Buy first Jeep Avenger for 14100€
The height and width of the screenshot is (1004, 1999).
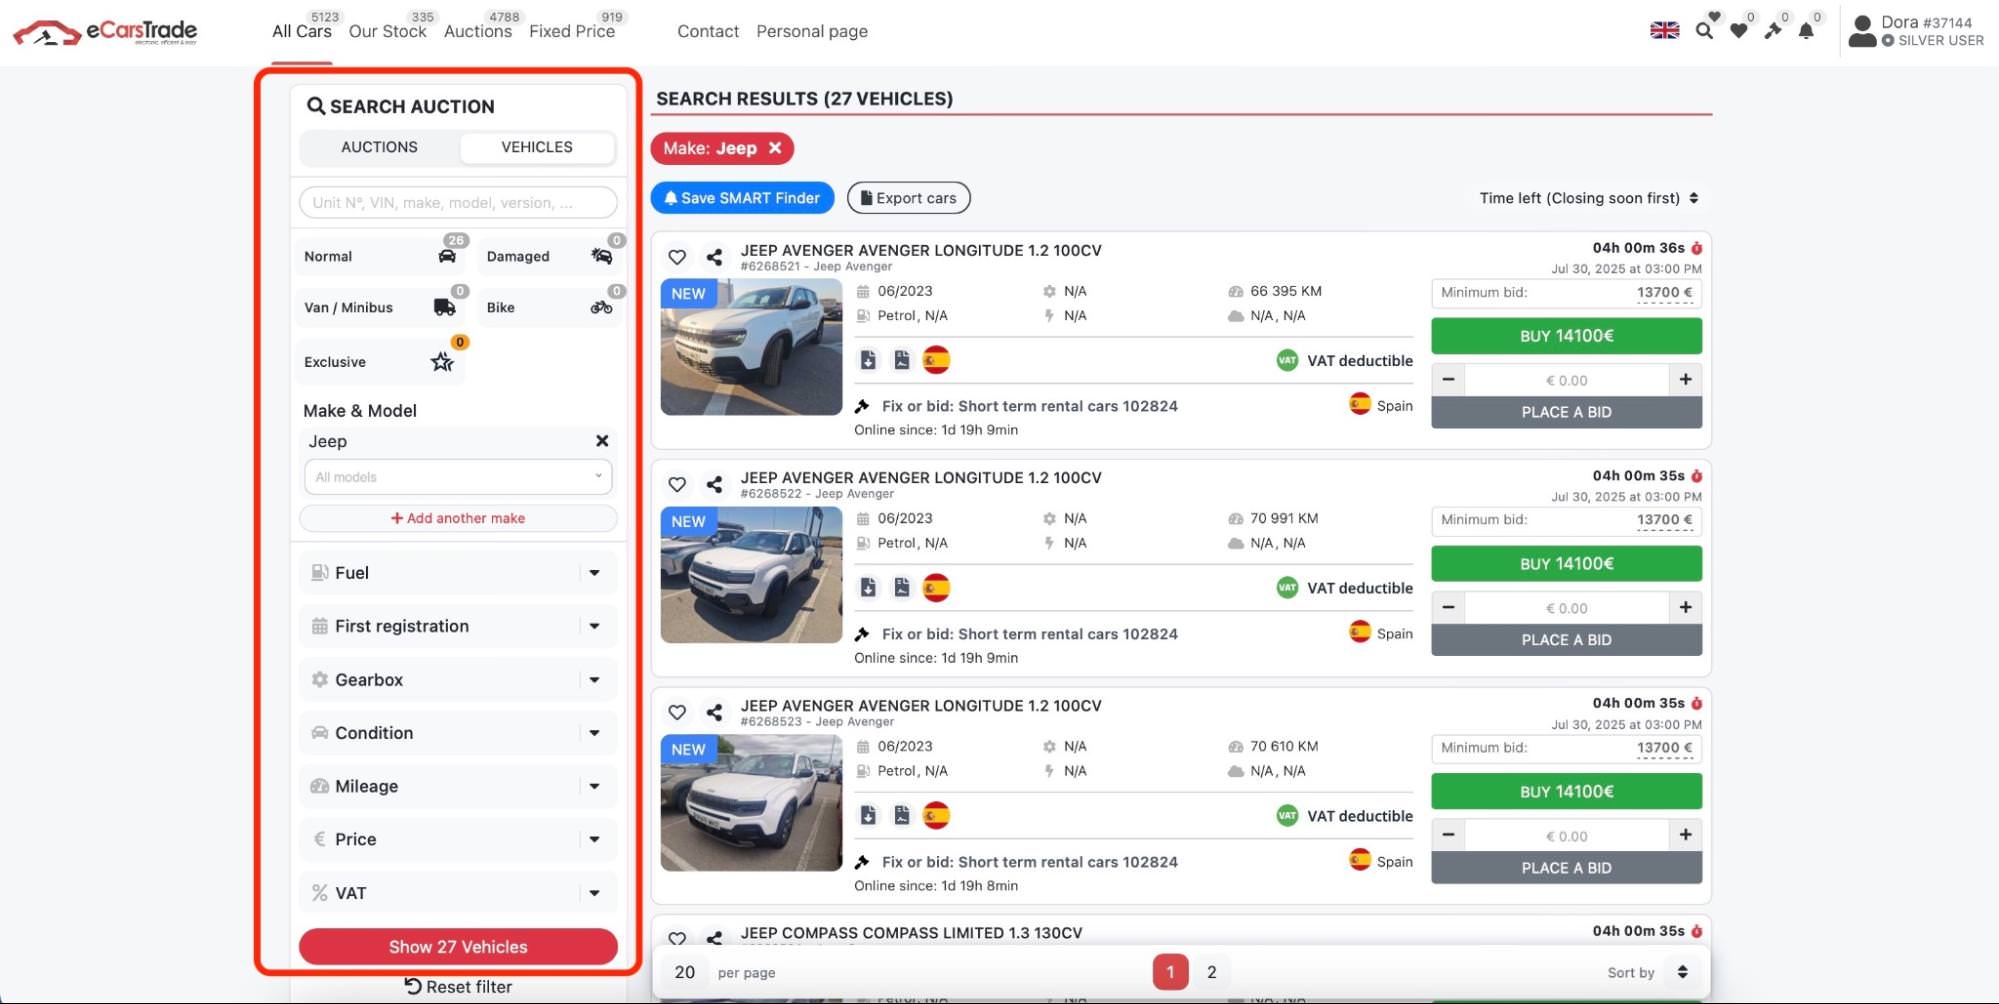[1566, 336]
